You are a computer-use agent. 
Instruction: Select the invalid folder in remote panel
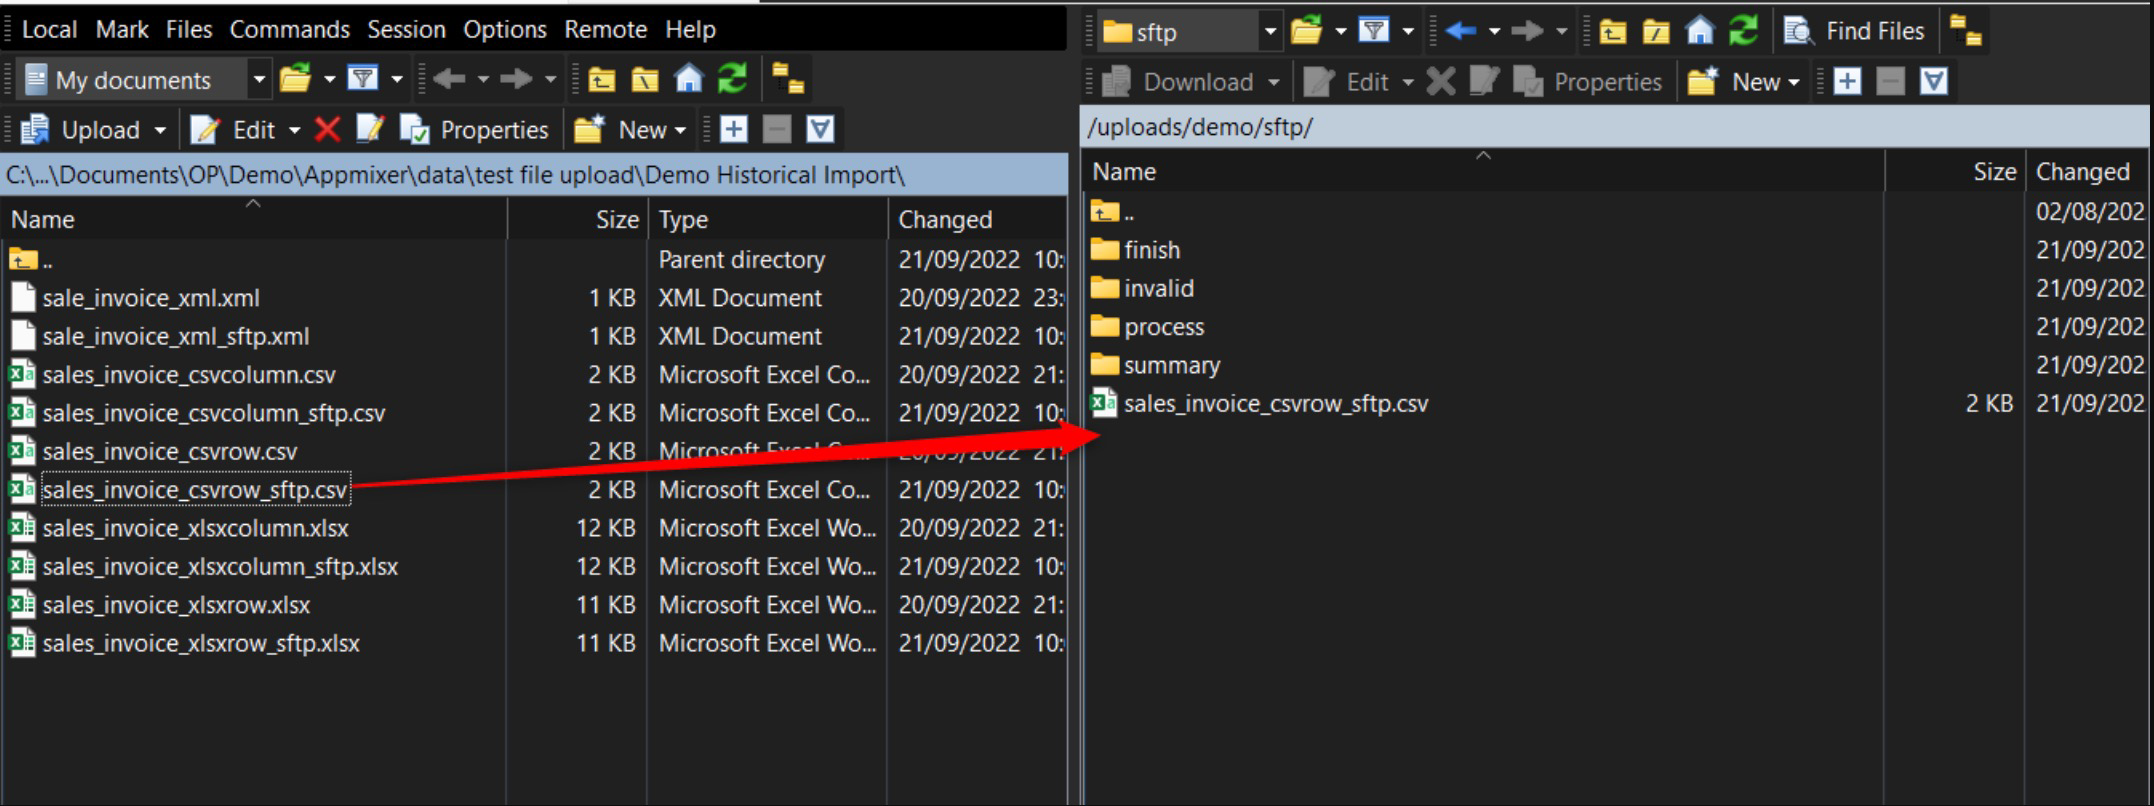tap(1158, 289)
